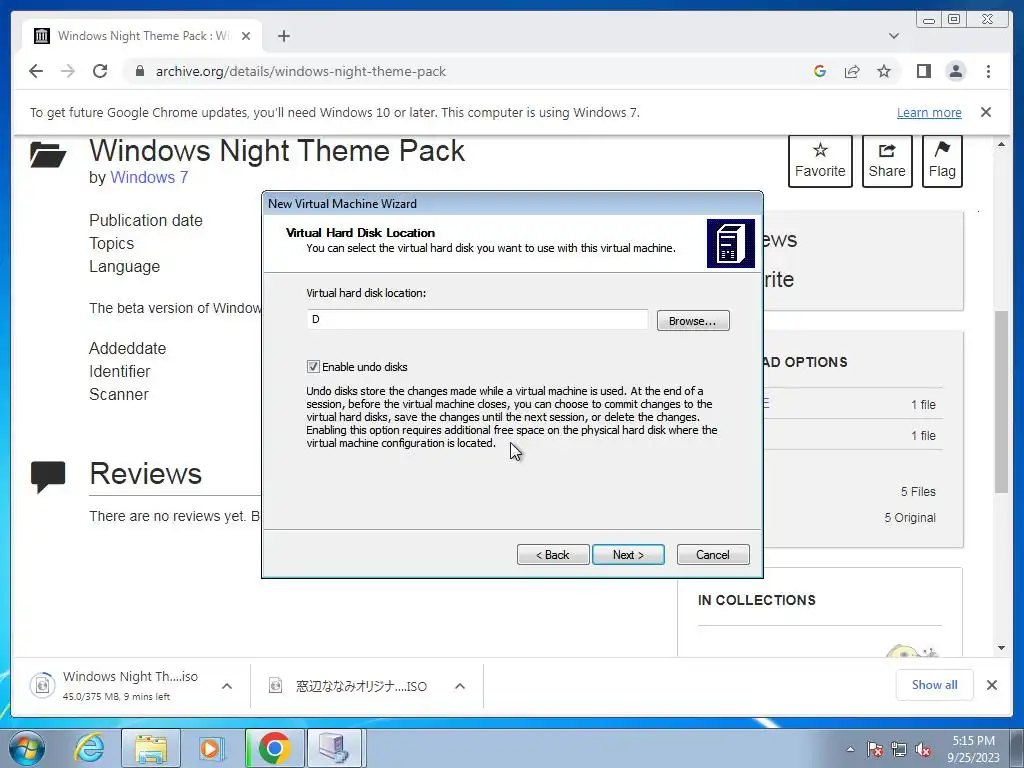The width and height of the screenshot is (1024, 768).
Task: Click the Chrome forward arrow
Action: (x=68, y=71)
